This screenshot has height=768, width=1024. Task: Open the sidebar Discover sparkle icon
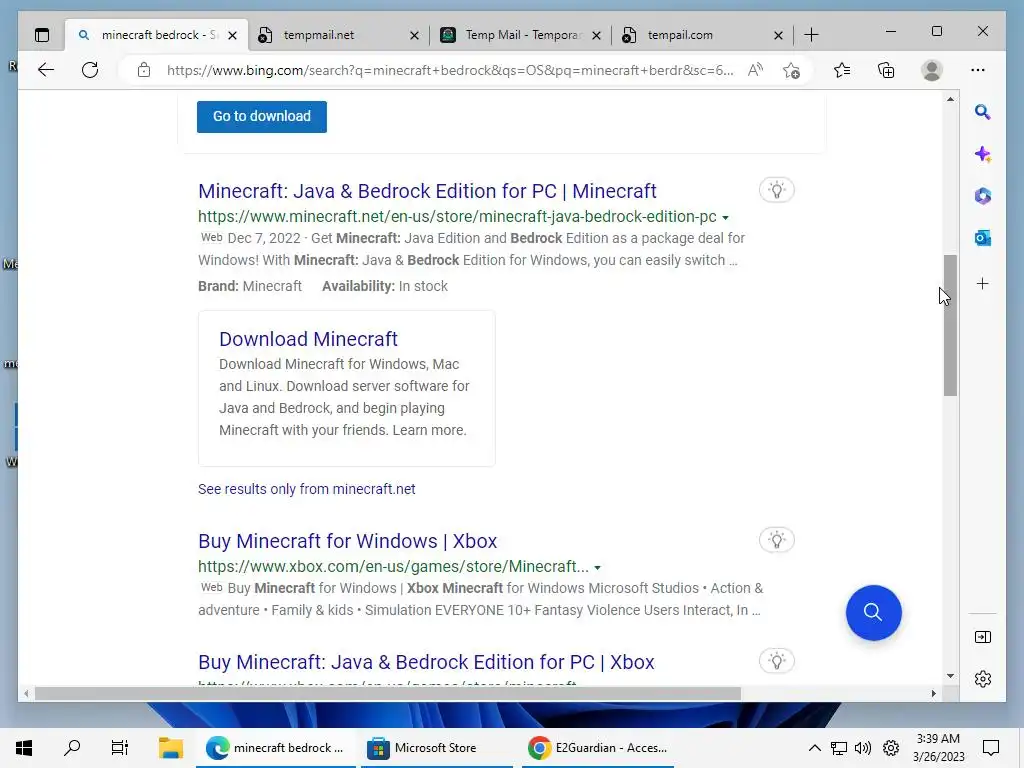pyautogui.click(x=982, y=155)
